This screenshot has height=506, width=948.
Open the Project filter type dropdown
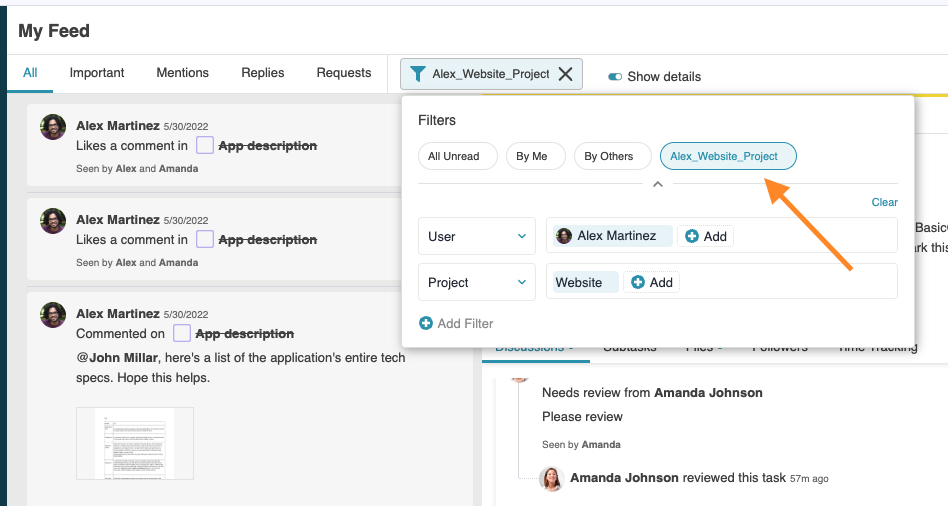476,283
